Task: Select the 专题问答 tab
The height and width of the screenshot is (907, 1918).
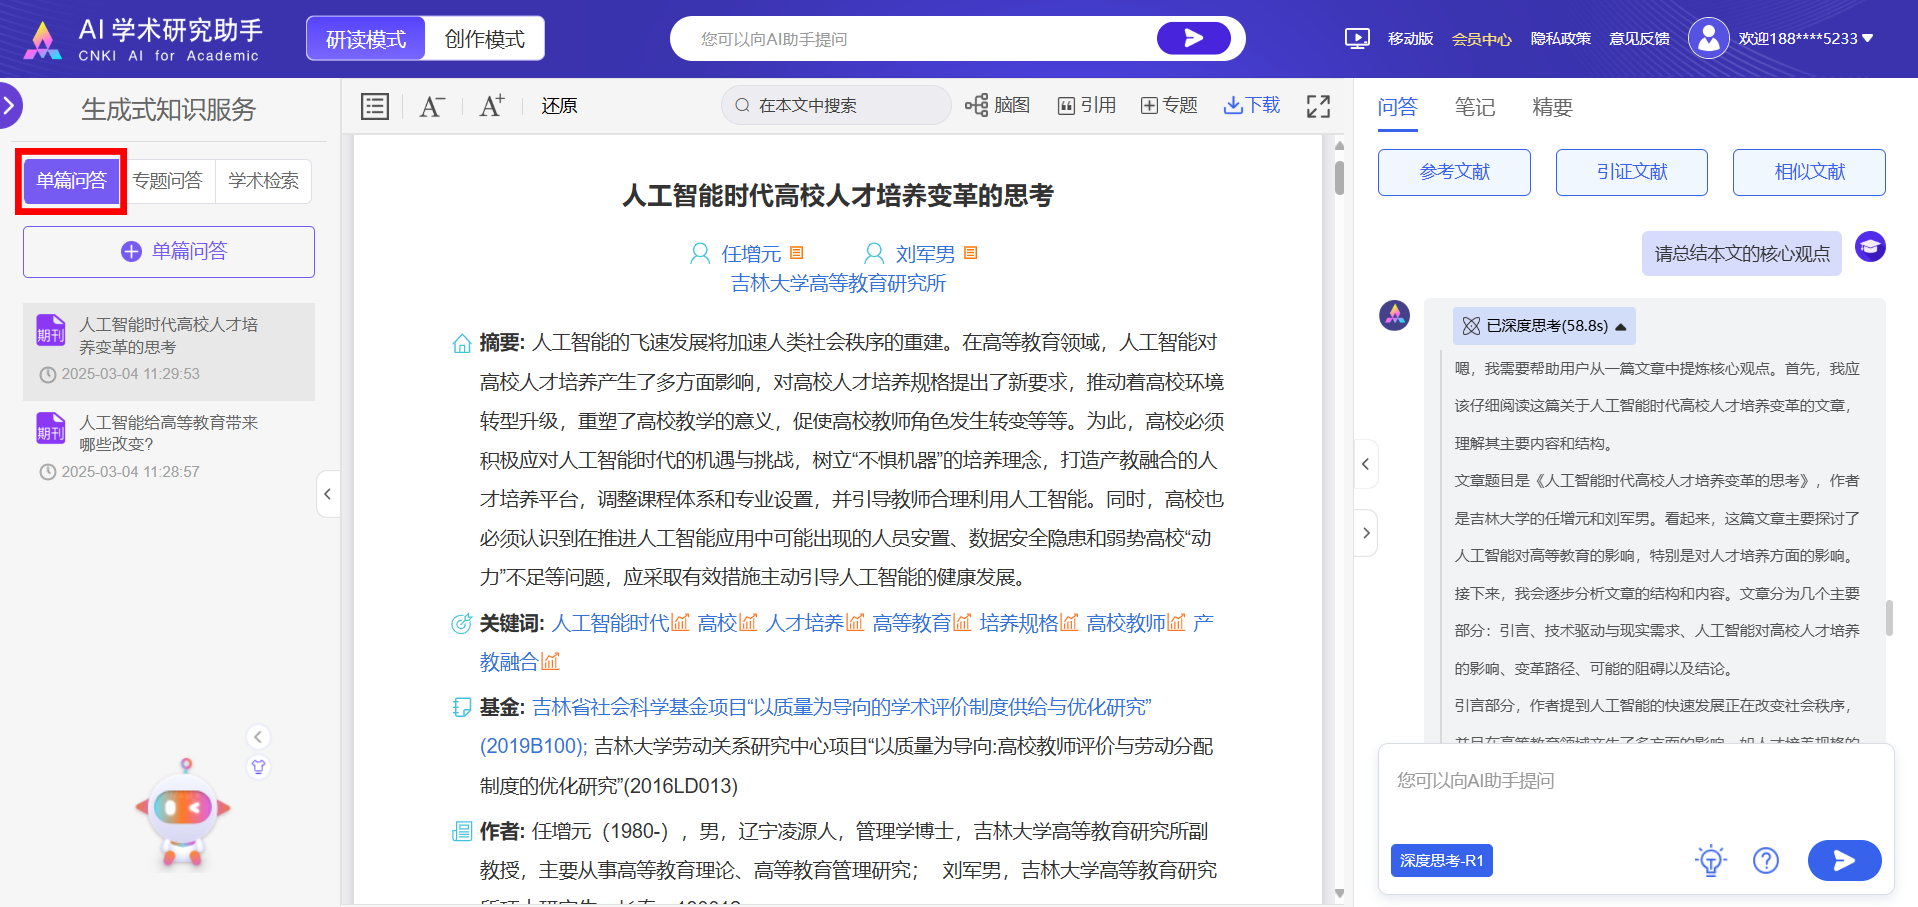Action: 167,181
